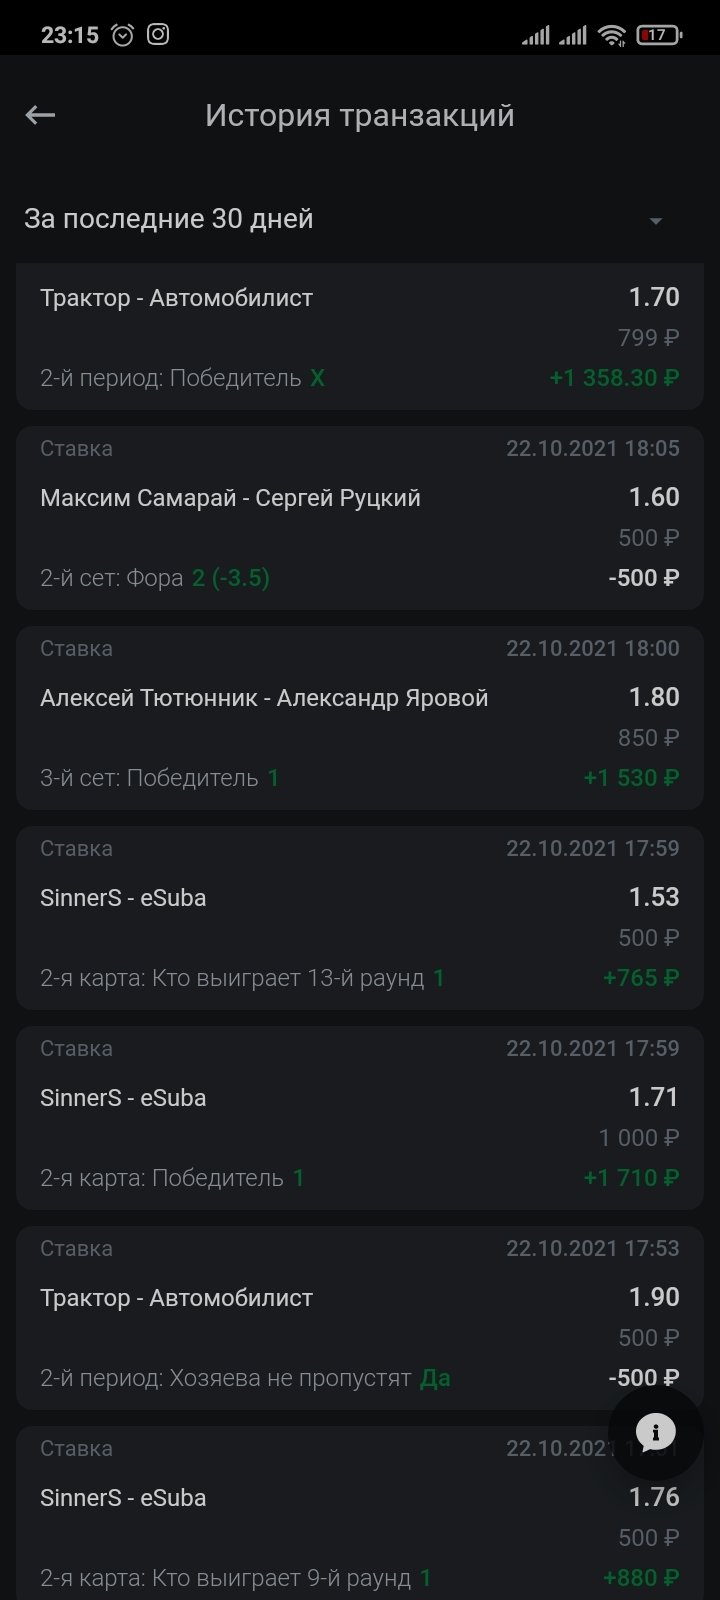Viewport: 720px width, 1600px height.
Task: Tap the 'История транзакций' page title
Action: coord(360,116)
